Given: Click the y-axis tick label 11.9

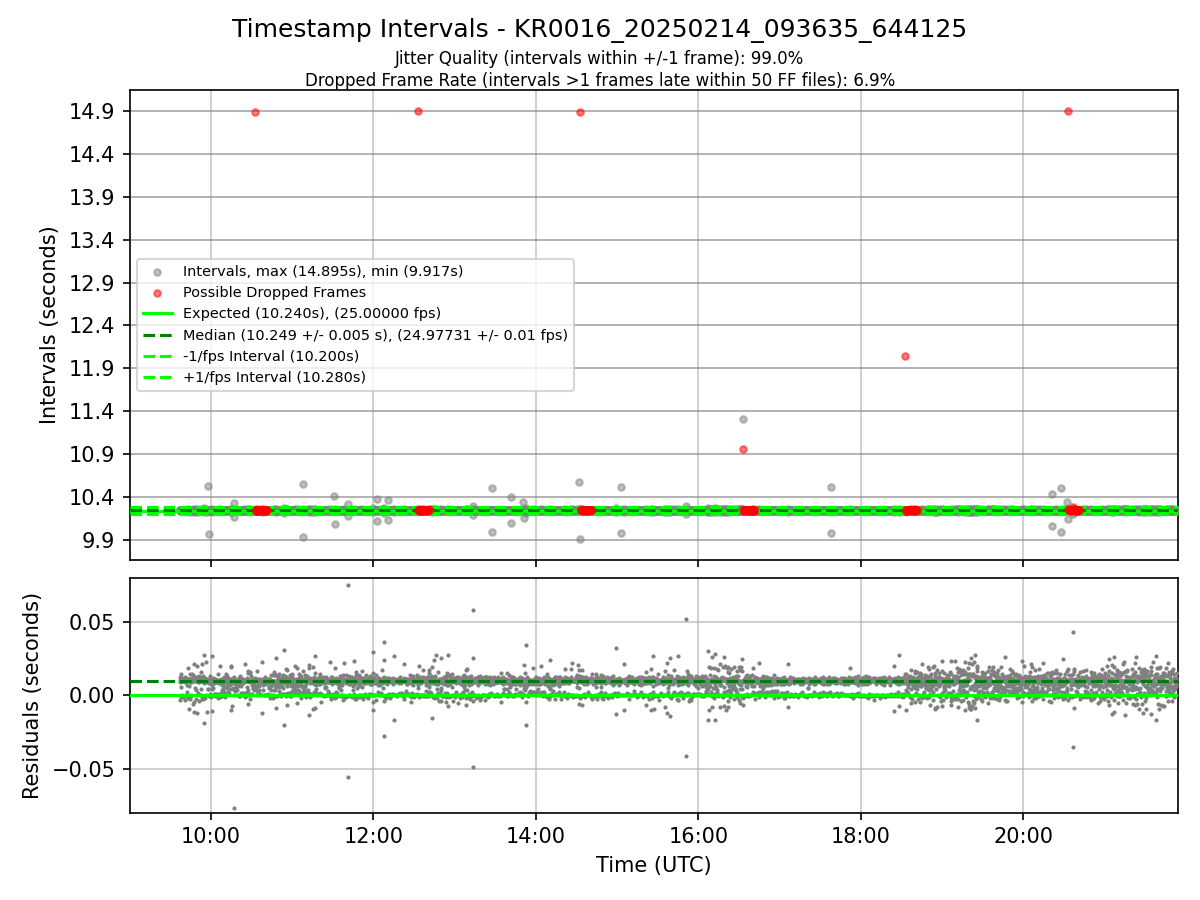Looking at the screenshot, I should (x=93, y=368).
